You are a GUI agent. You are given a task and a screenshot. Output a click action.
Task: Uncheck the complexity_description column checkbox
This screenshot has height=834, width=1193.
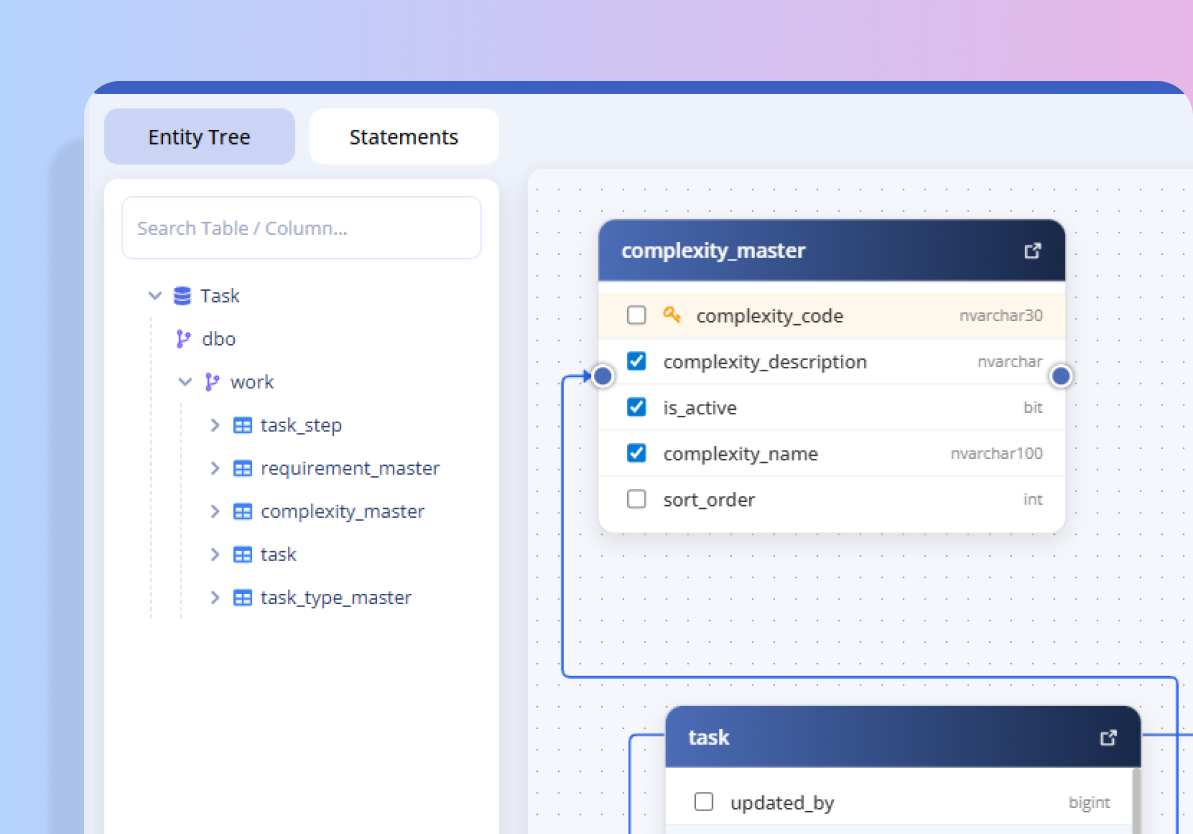(637, 361)
